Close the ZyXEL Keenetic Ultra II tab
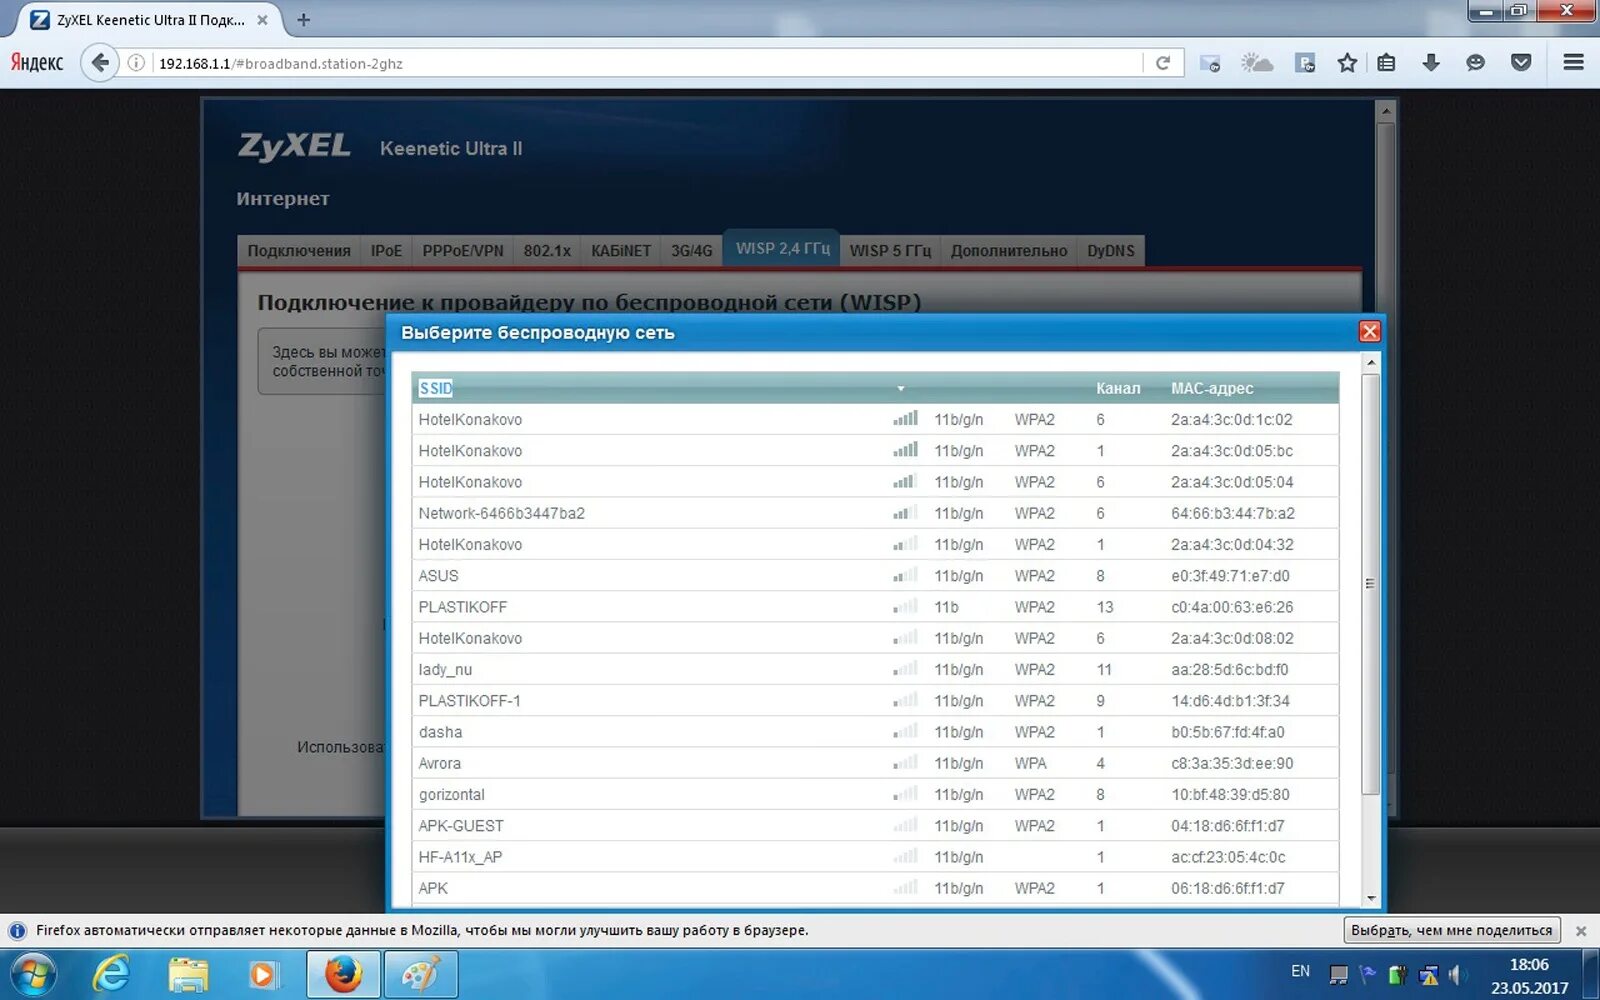This screenshot has height=1000, width=1600. click(x=262, y=19)
